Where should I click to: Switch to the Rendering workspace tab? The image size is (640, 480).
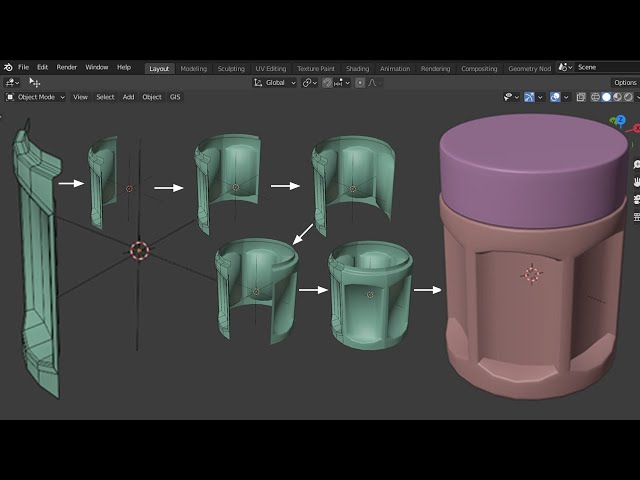(436, 69)
